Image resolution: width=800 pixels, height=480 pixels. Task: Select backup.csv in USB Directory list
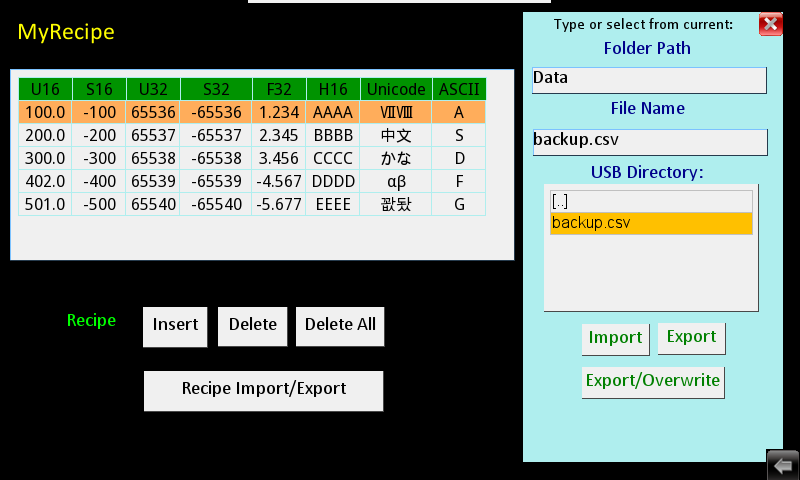click(x=651, y=223)
